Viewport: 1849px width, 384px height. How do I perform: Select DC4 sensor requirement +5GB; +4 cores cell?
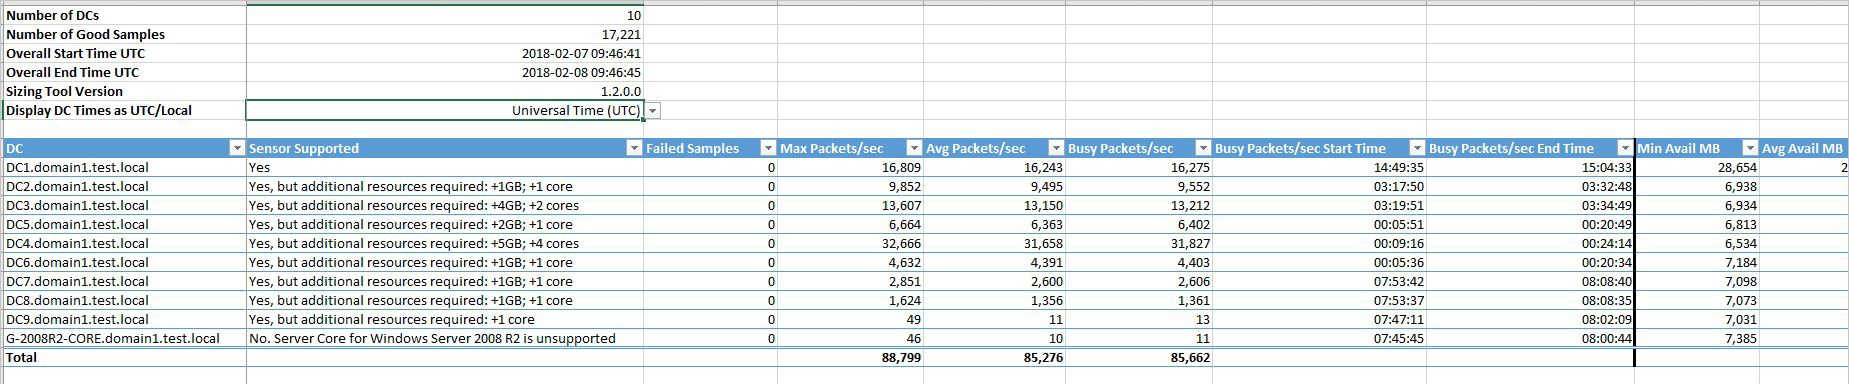[x=445, y=243]
